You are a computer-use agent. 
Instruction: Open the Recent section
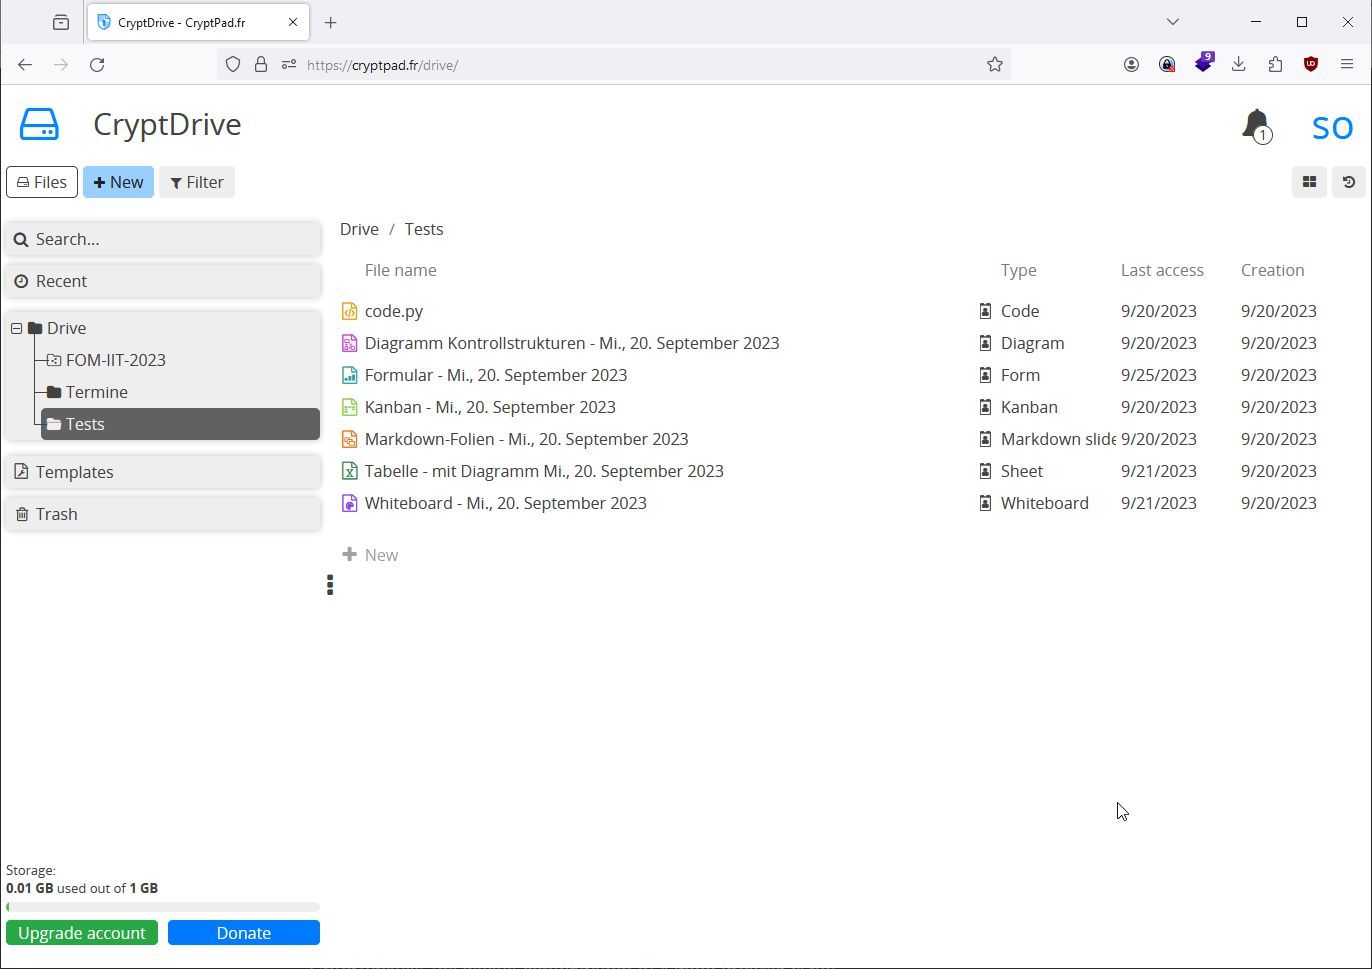163,281
